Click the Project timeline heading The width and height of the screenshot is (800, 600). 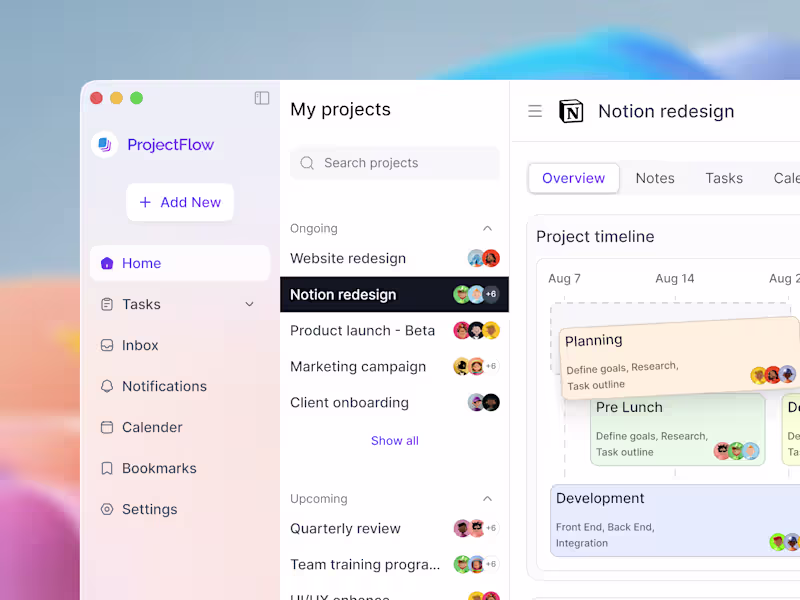click(x=595, y=237)
